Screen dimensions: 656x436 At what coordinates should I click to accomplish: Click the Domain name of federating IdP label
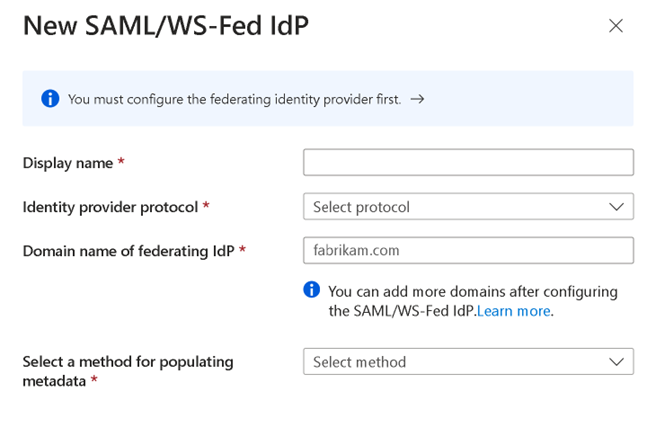pyautogui.click(x=128, y=251)
